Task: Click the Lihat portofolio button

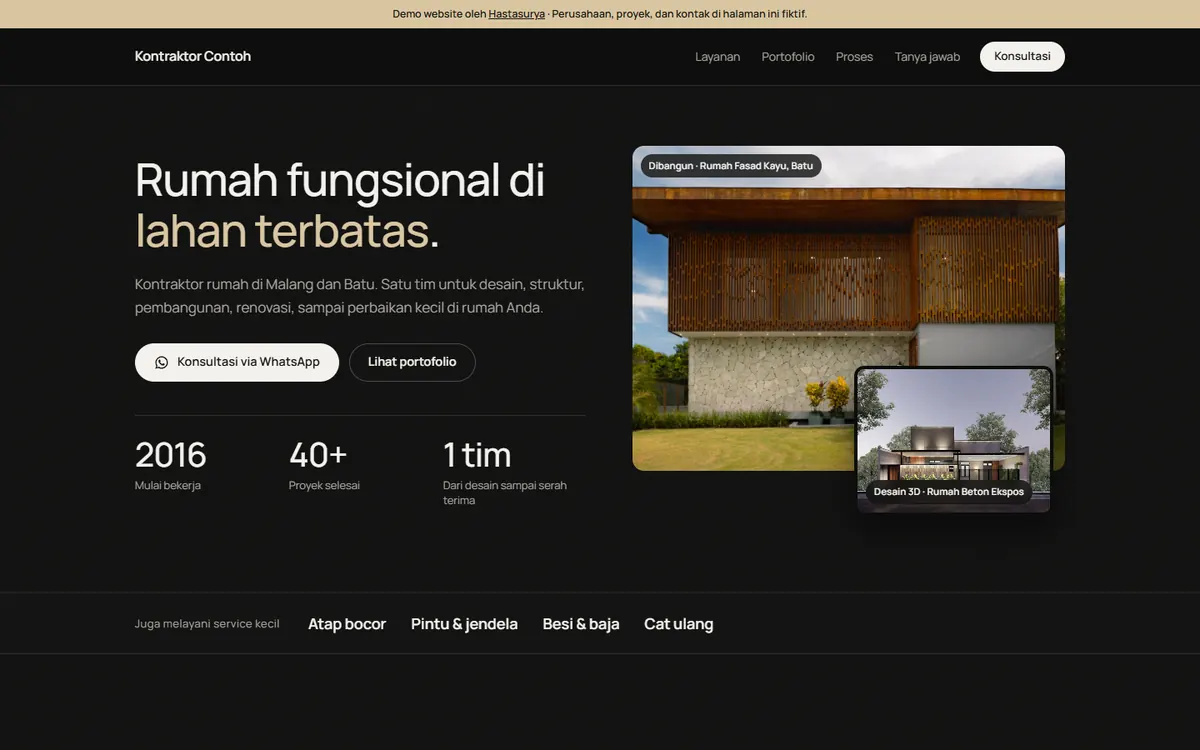Action: click(x=412, y=362)
